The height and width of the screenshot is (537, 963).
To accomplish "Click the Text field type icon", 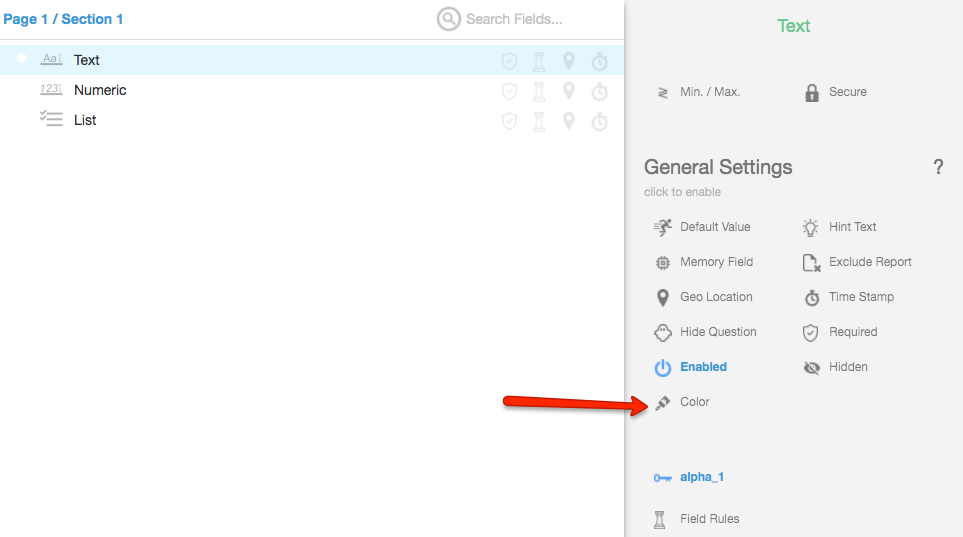I will [x=51, y=60].
